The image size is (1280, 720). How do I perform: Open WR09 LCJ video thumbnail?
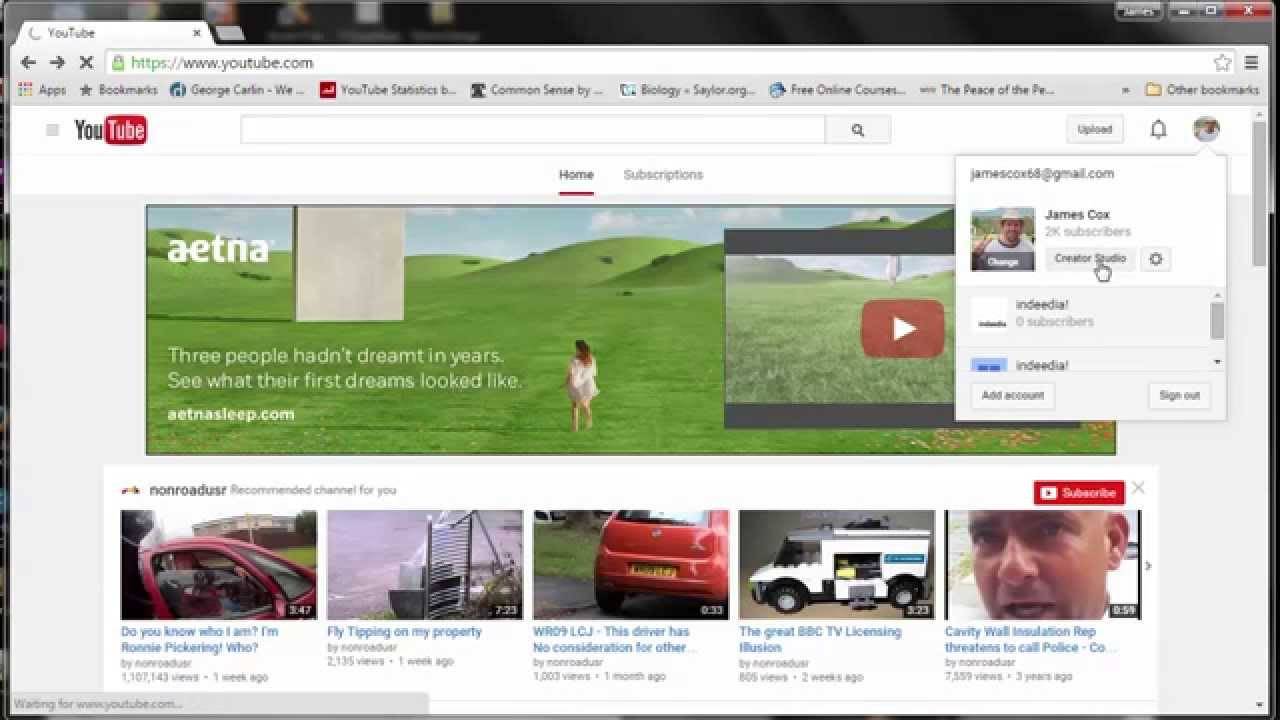coord(631,565)
